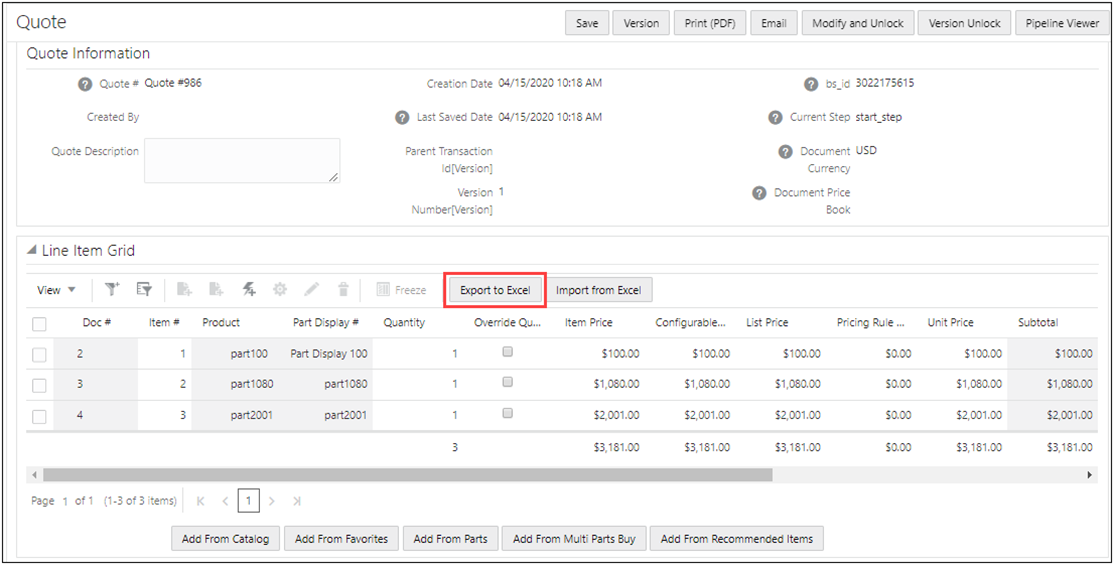Click the pencil edit icon
This screenshot has width=1114, height=565.
coord(311,289)
